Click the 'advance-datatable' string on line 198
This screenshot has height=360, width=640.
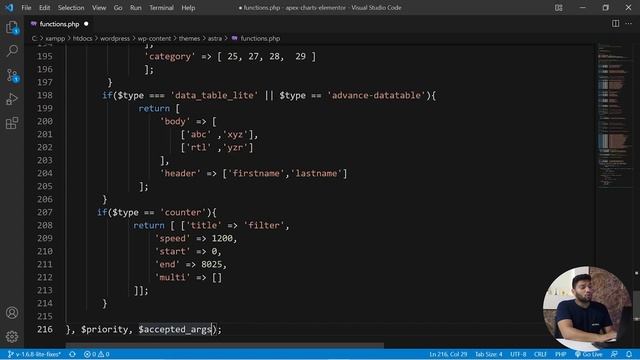pyautogui.click(x=376, y=95)
